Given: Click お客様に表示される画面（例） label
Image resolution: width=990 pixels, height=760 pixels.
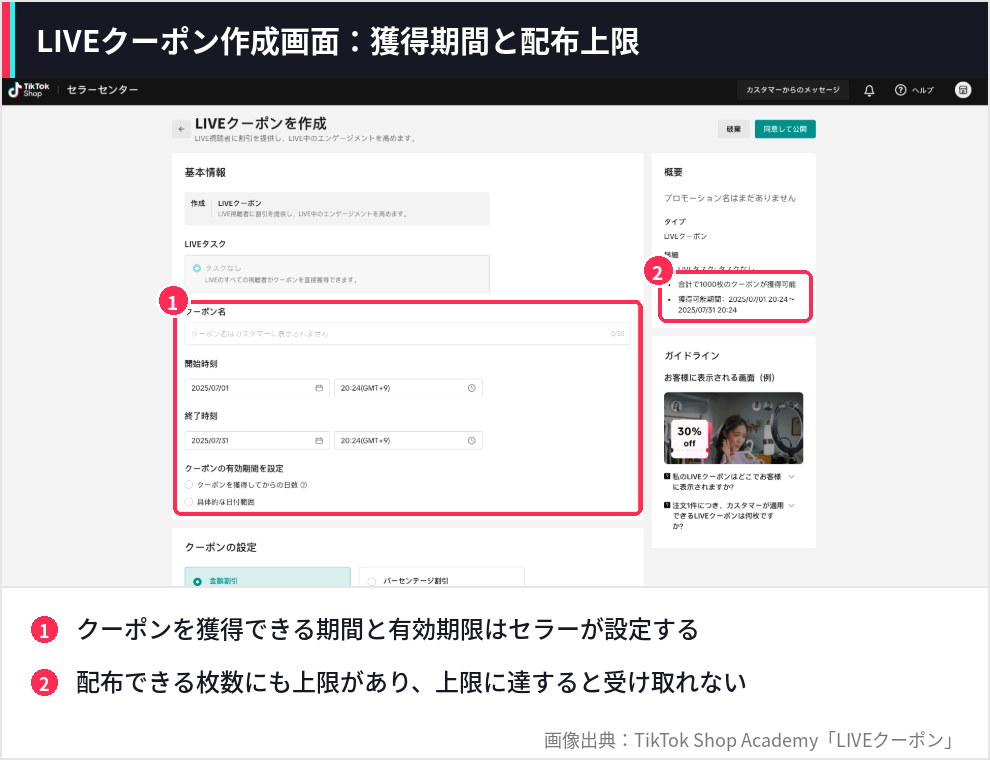Looking at the screenshot, I should tap(719, 377).
